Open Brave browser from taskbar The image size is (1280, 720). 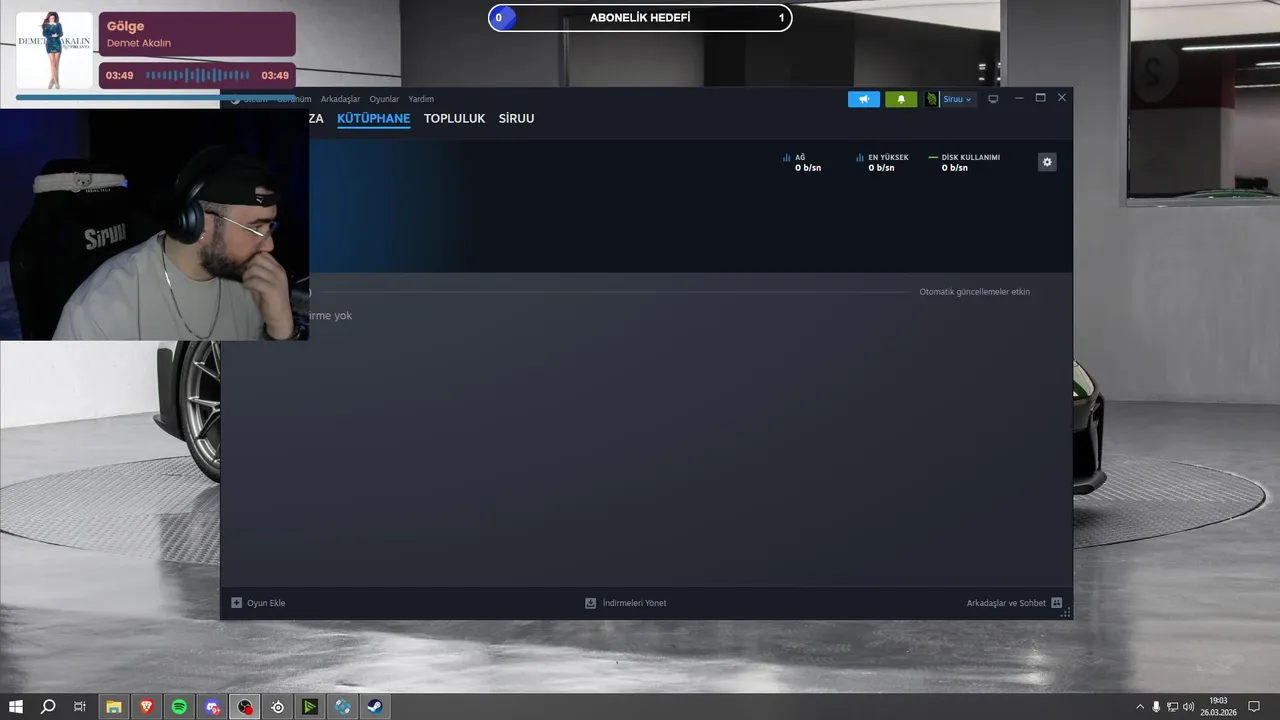pos(147,707)
